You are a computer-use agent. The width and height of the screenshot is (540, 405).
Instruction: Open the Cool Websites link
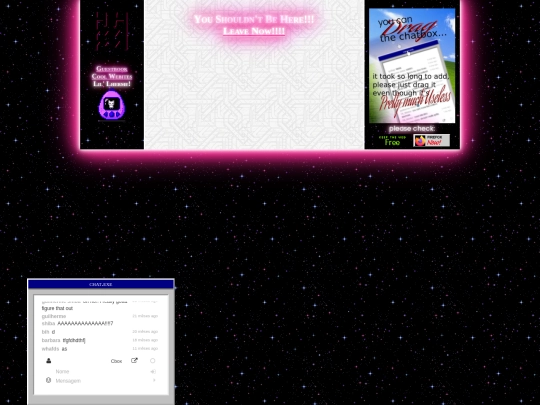[112, 76]
